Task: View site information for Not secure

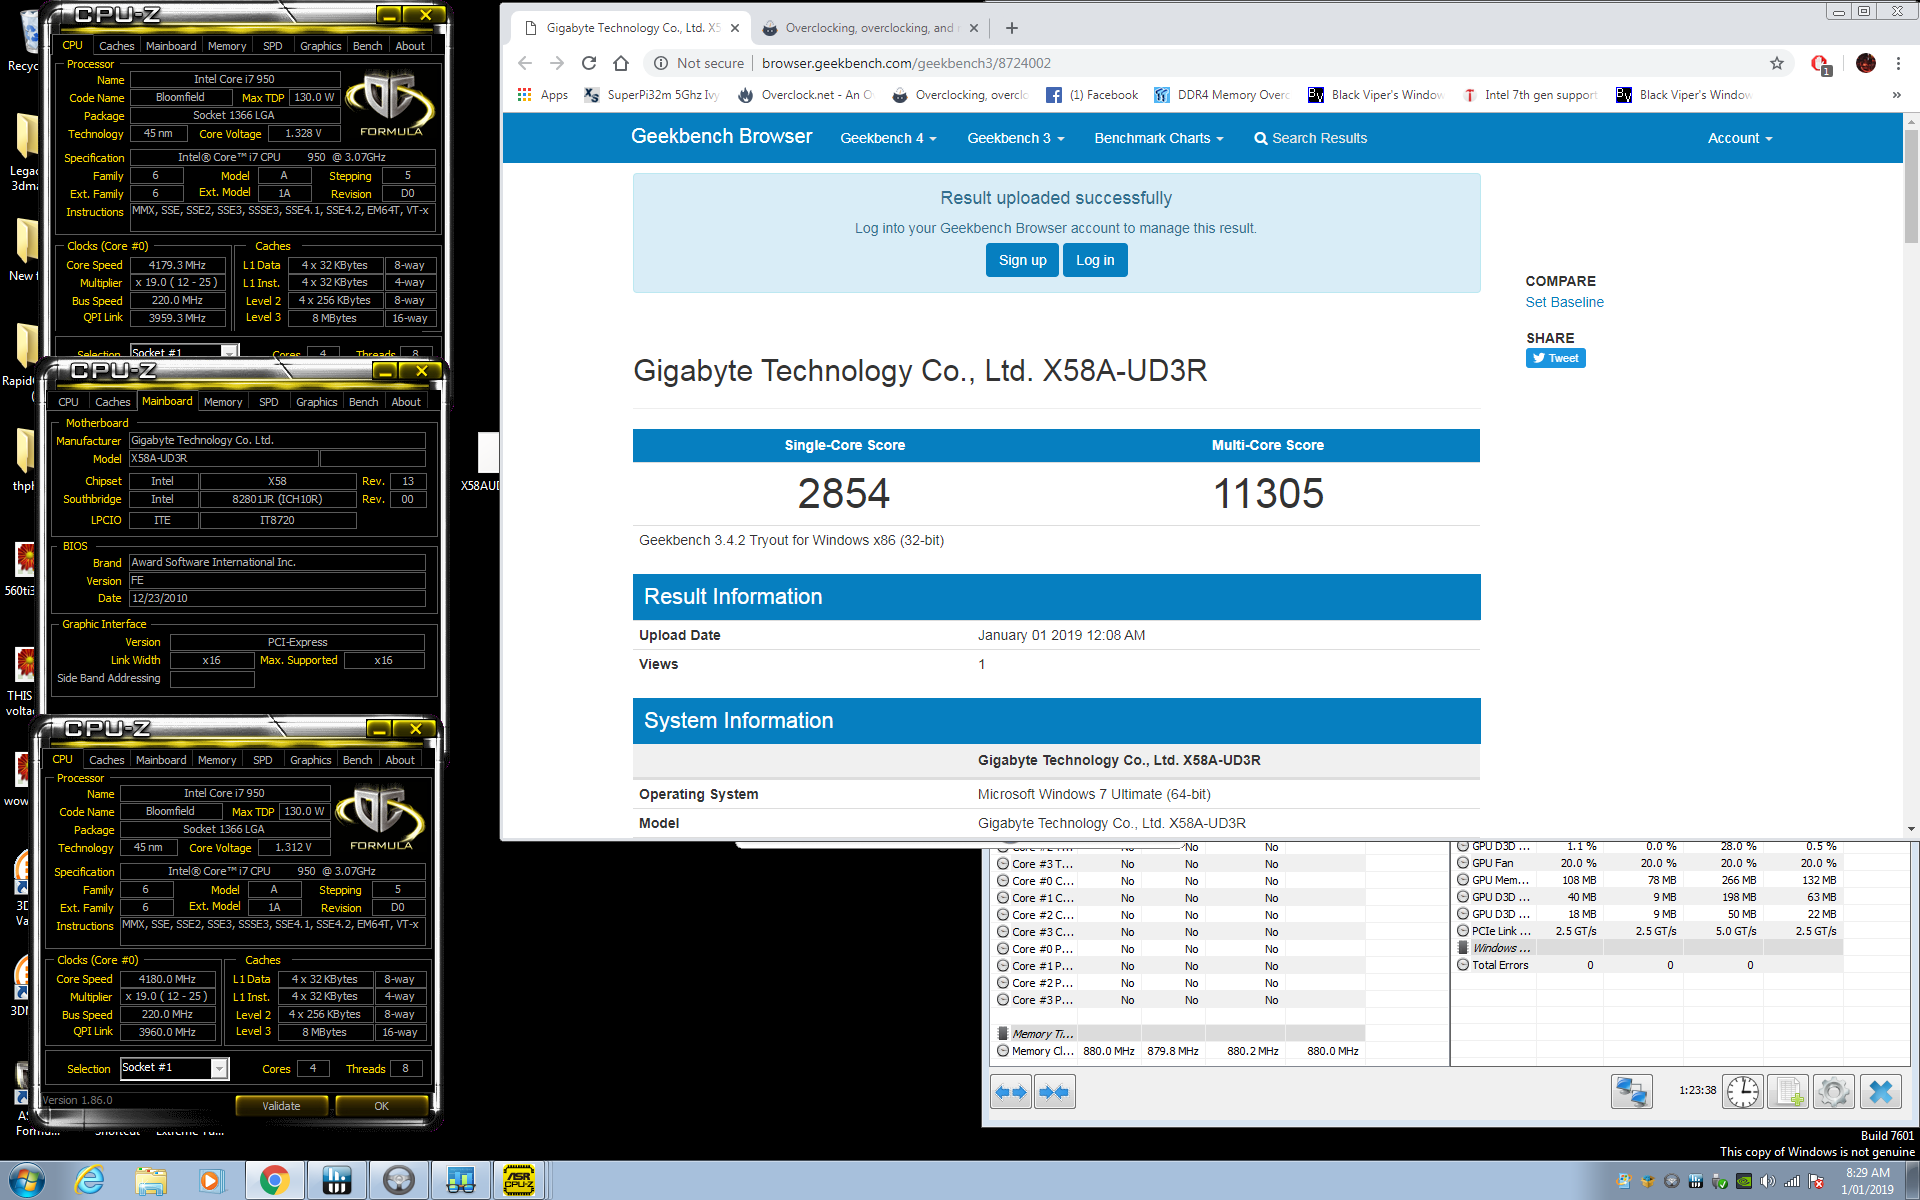Action: 699,63
